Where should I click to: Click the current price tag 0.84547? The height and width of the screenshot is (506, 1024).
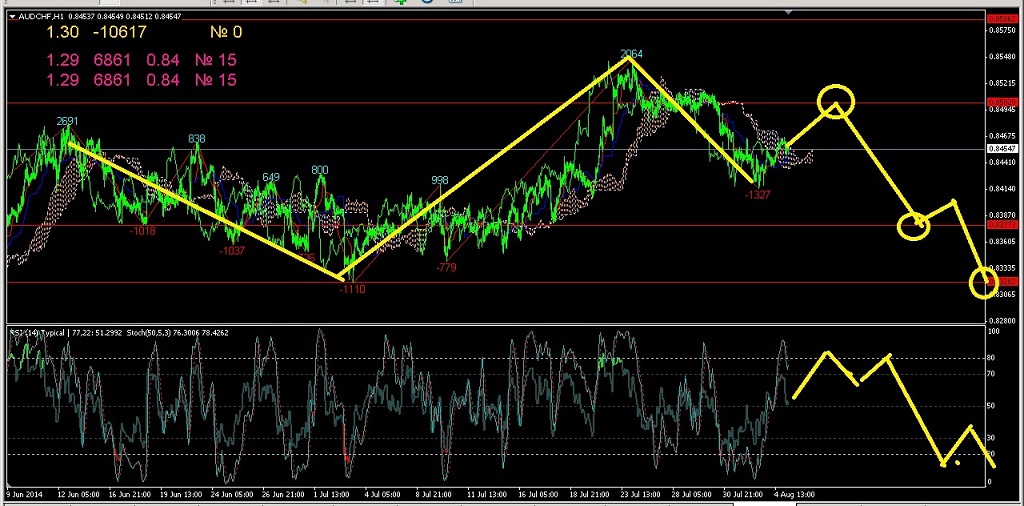1000,149
